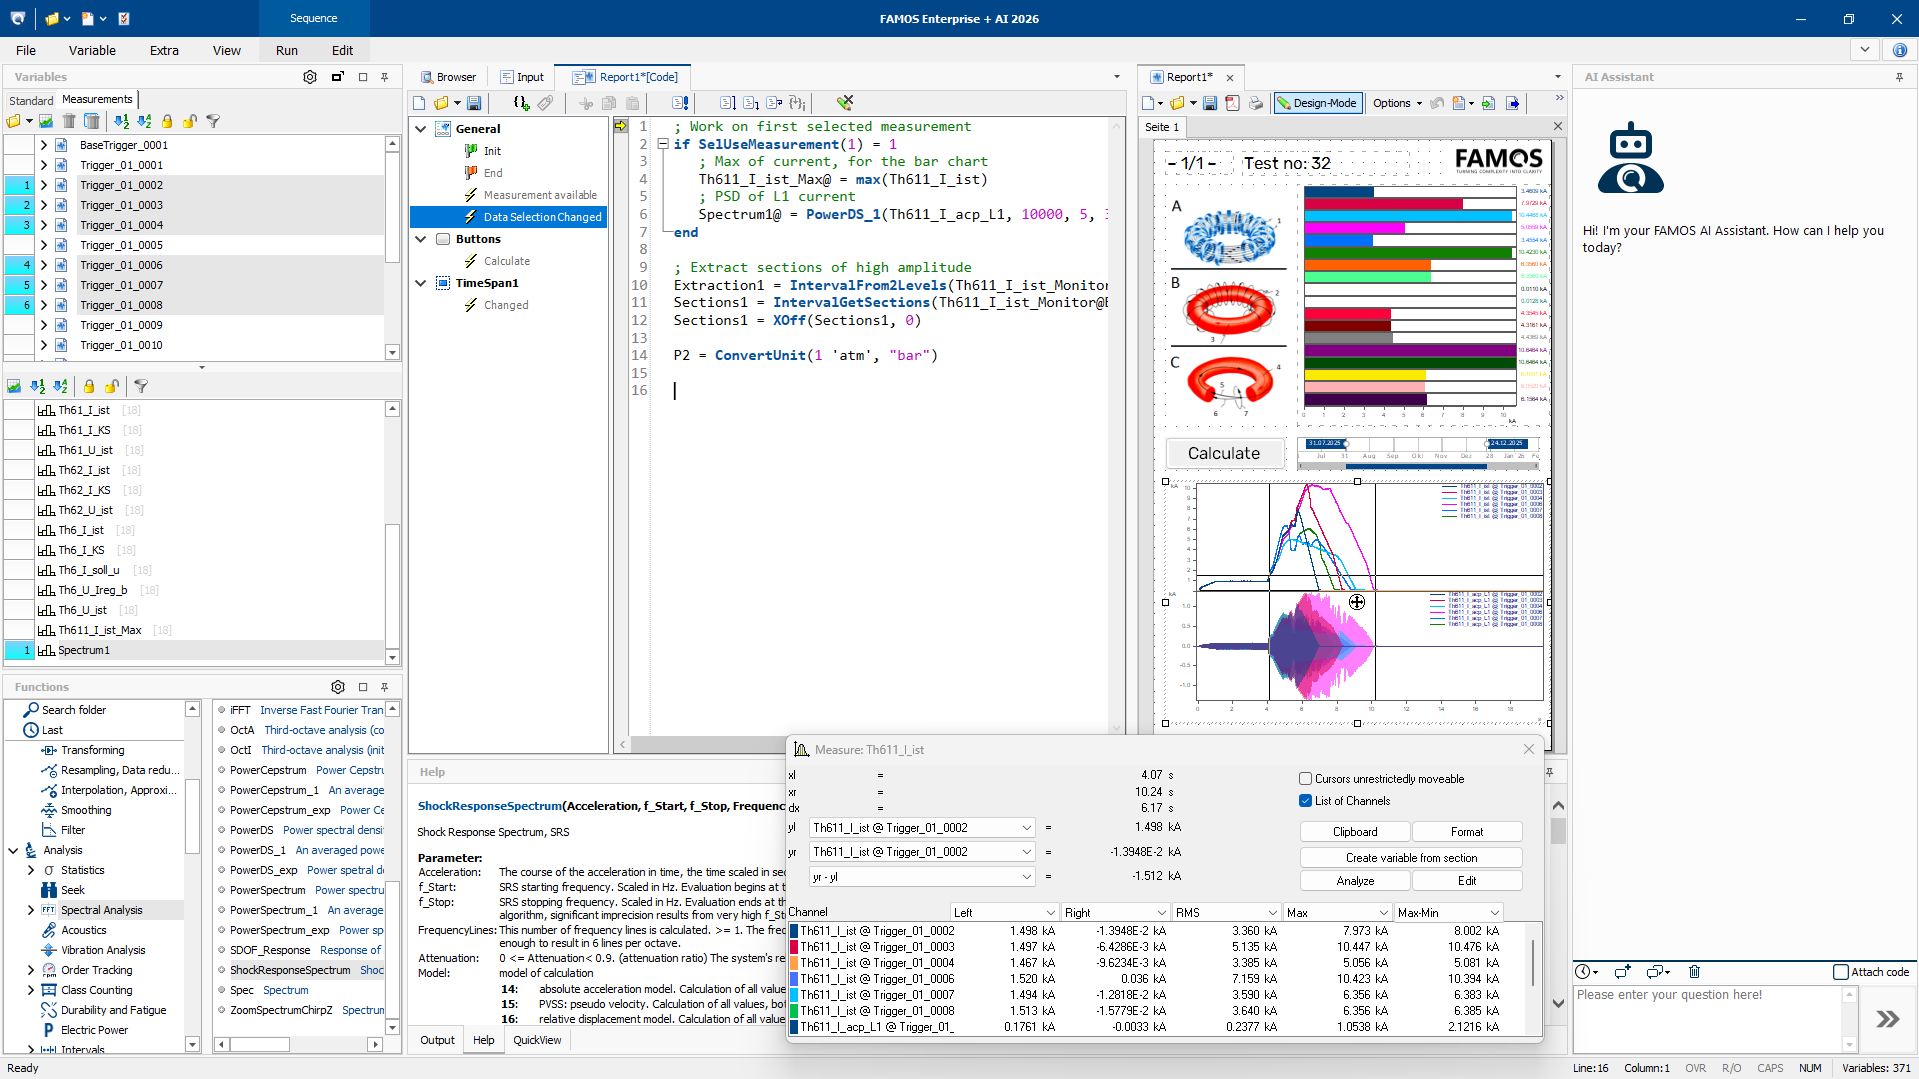Click the PDF export icon in Report toolbar
The height and width of the screenshot is (1079, 1919).
[x=1232, y=103]
